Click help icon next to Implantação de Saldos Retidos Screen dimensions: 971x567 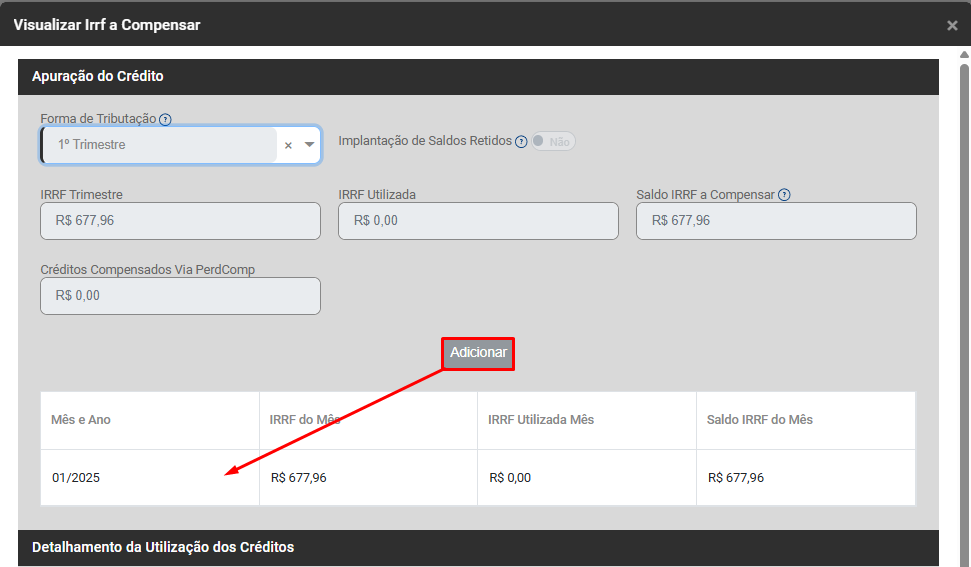tap(521, 142)
